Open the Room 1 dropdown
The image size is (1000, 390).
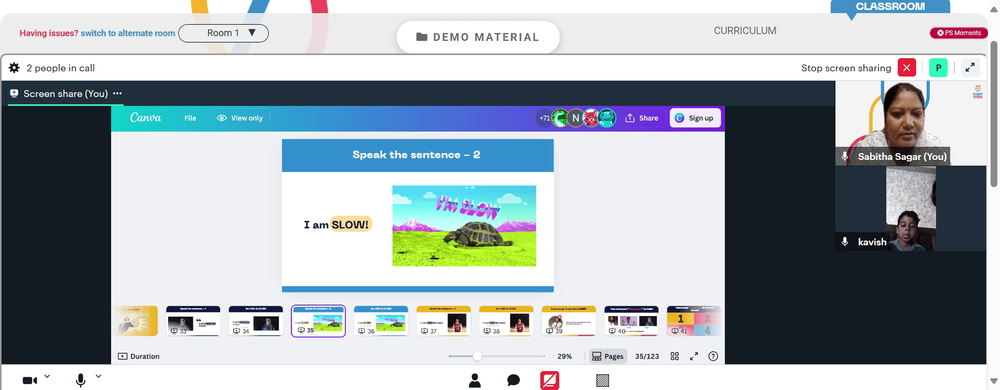[223, 33]
